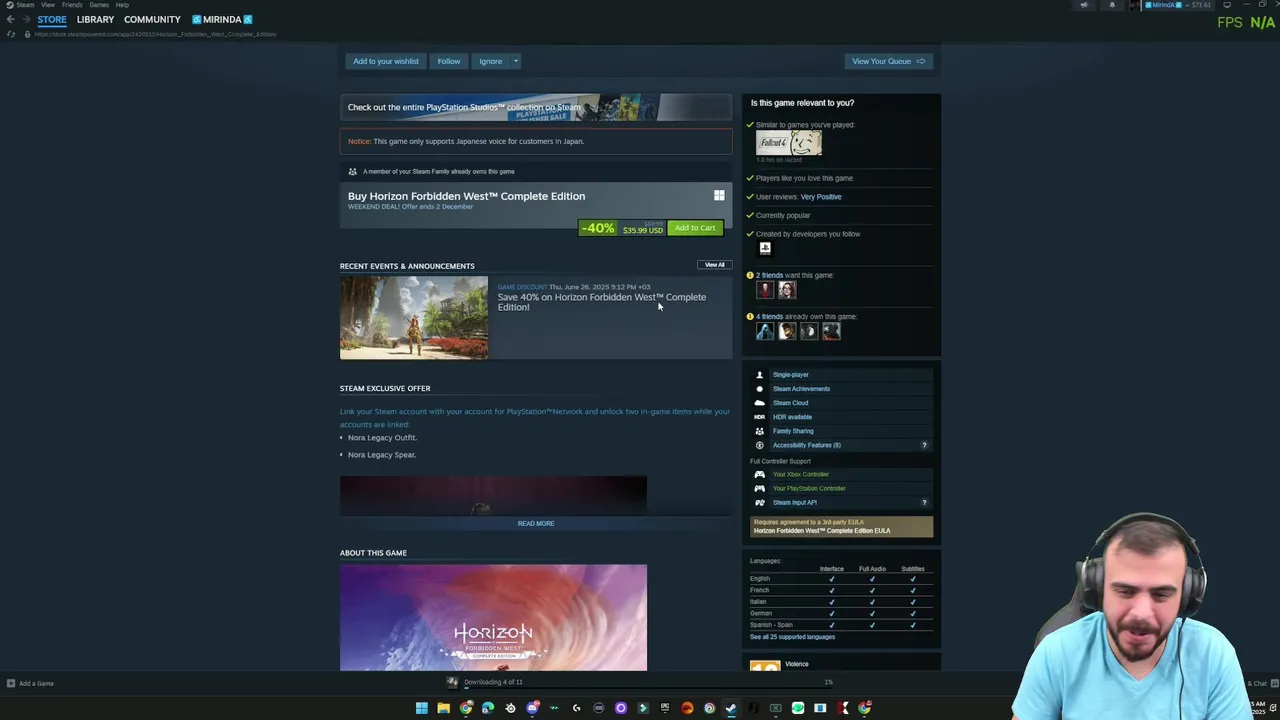Viewport: 1280px width, 720px height.
Task: Click the announcements megaphone icon in Steam header
Action: (1084, 5)
